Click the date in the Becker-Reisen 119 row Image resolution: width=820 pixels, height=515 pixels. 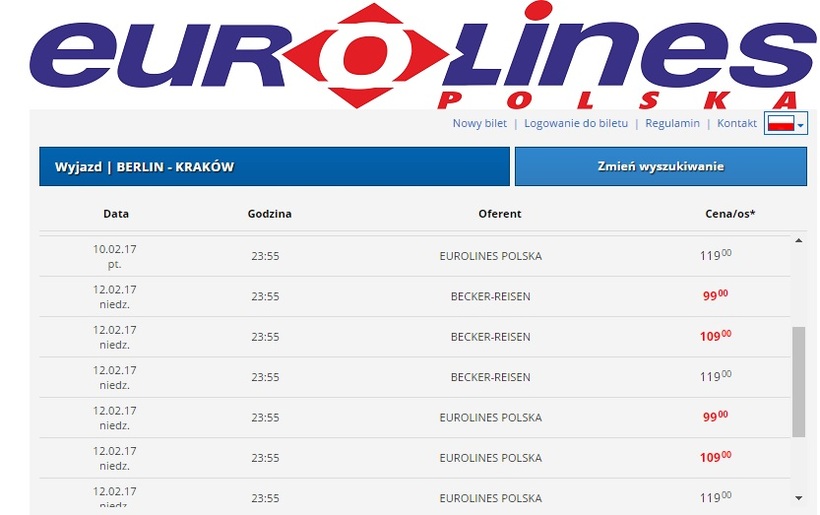point(115,377)
